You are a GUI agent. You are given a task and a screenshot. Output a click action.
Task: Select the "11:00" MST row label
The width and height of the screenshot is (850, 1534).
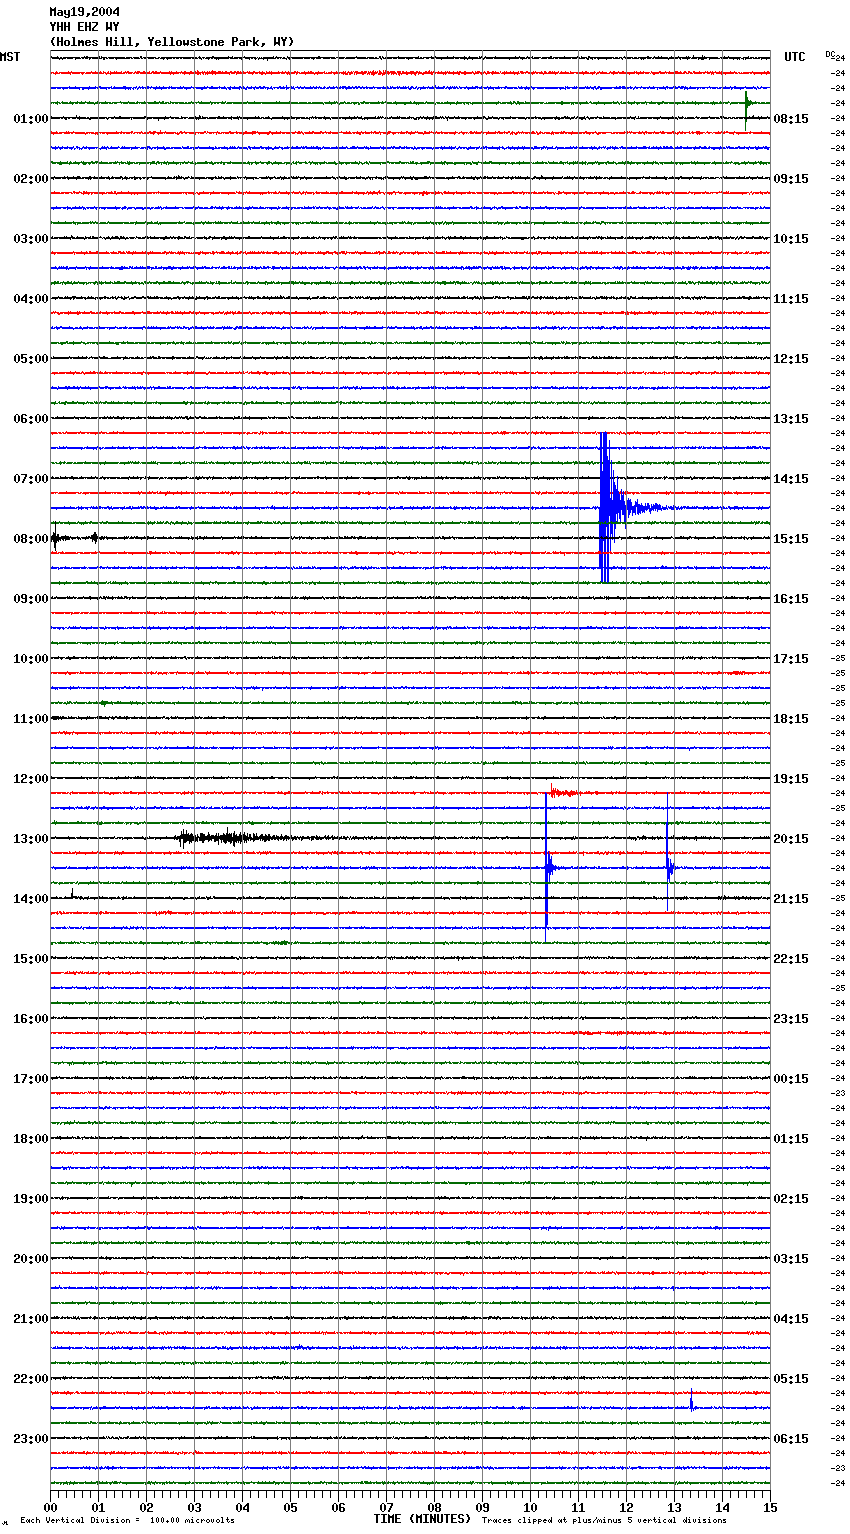(31, 719)
